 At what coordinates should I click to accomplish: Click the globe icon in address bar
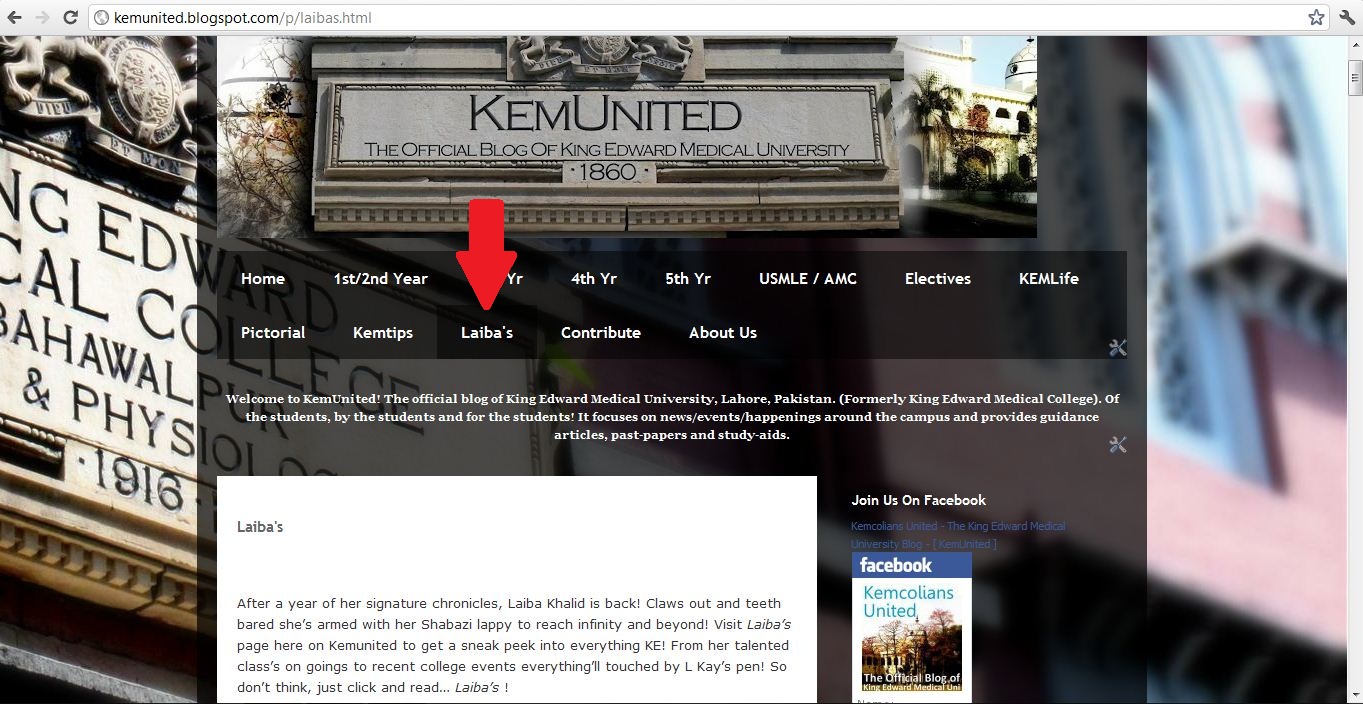tap(101, 18)
